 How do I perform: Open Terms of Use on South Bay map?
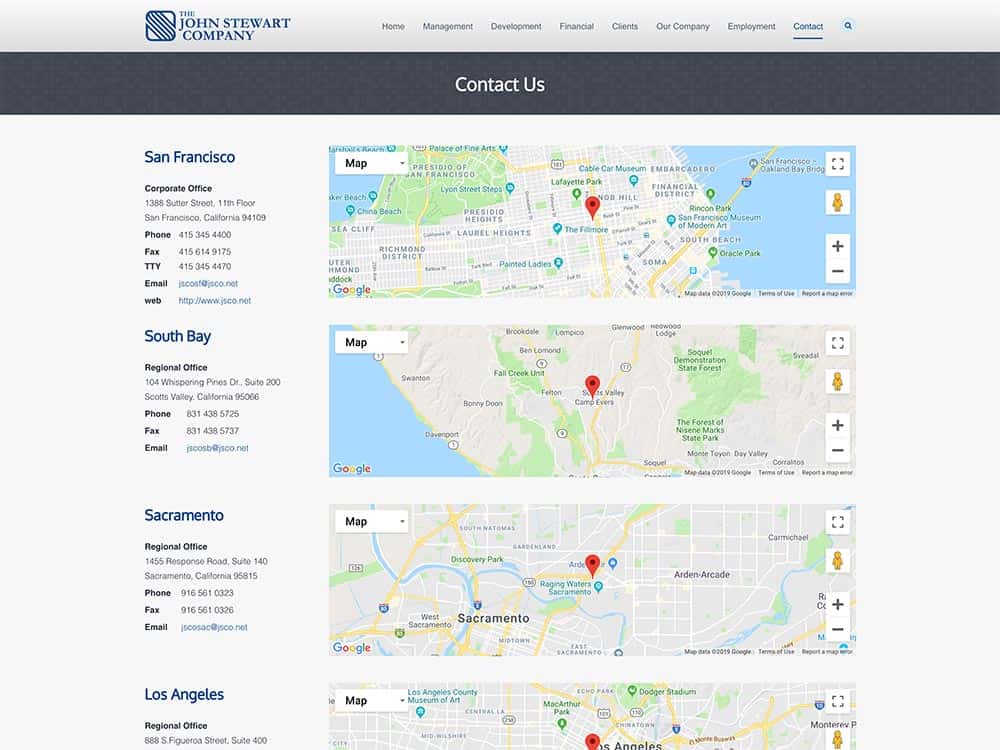(776, 473)
